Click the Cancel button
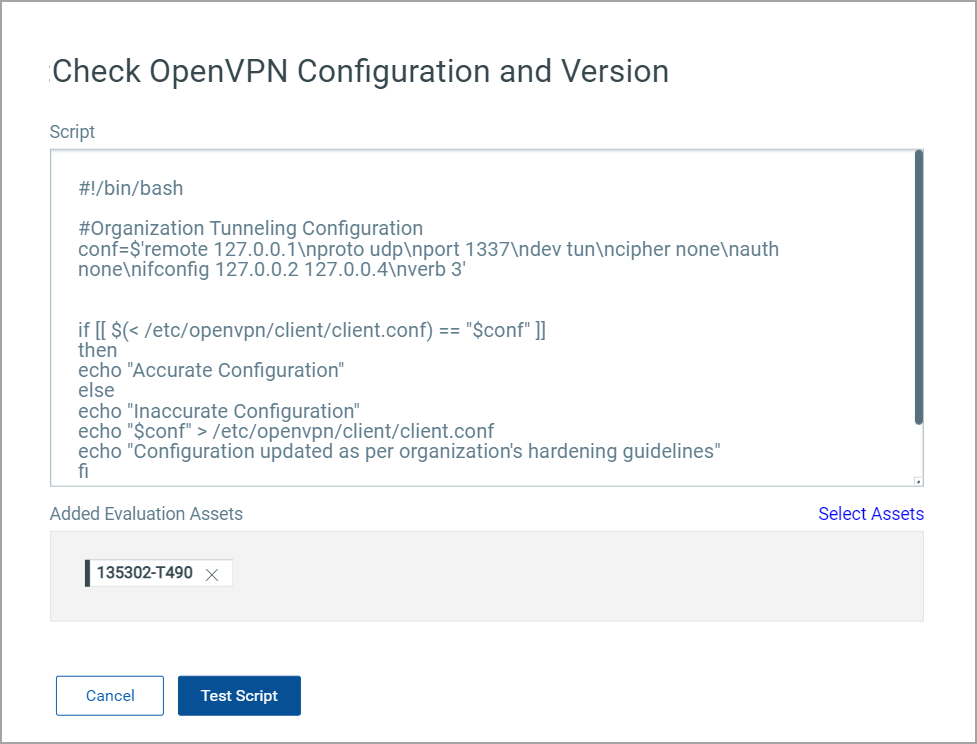 110,696
